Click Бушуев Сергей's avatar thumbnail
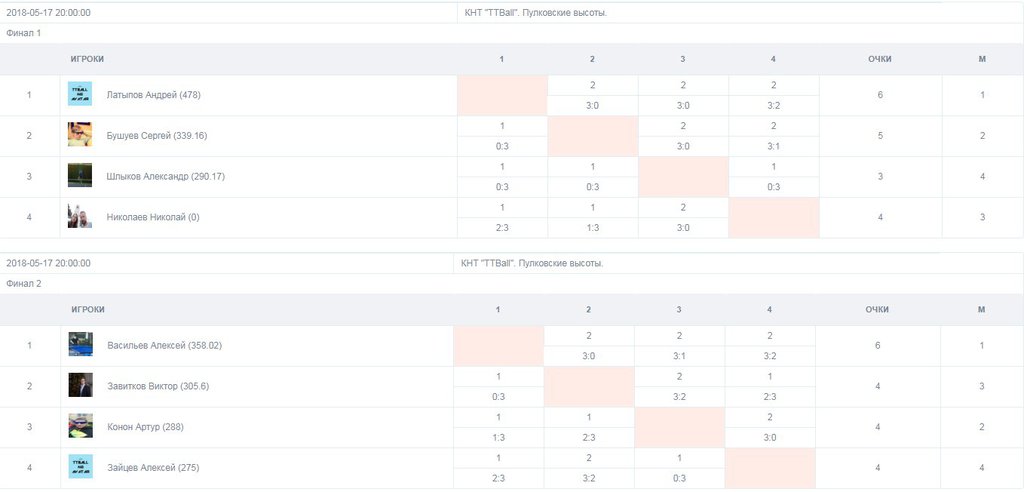 point(80,135)
